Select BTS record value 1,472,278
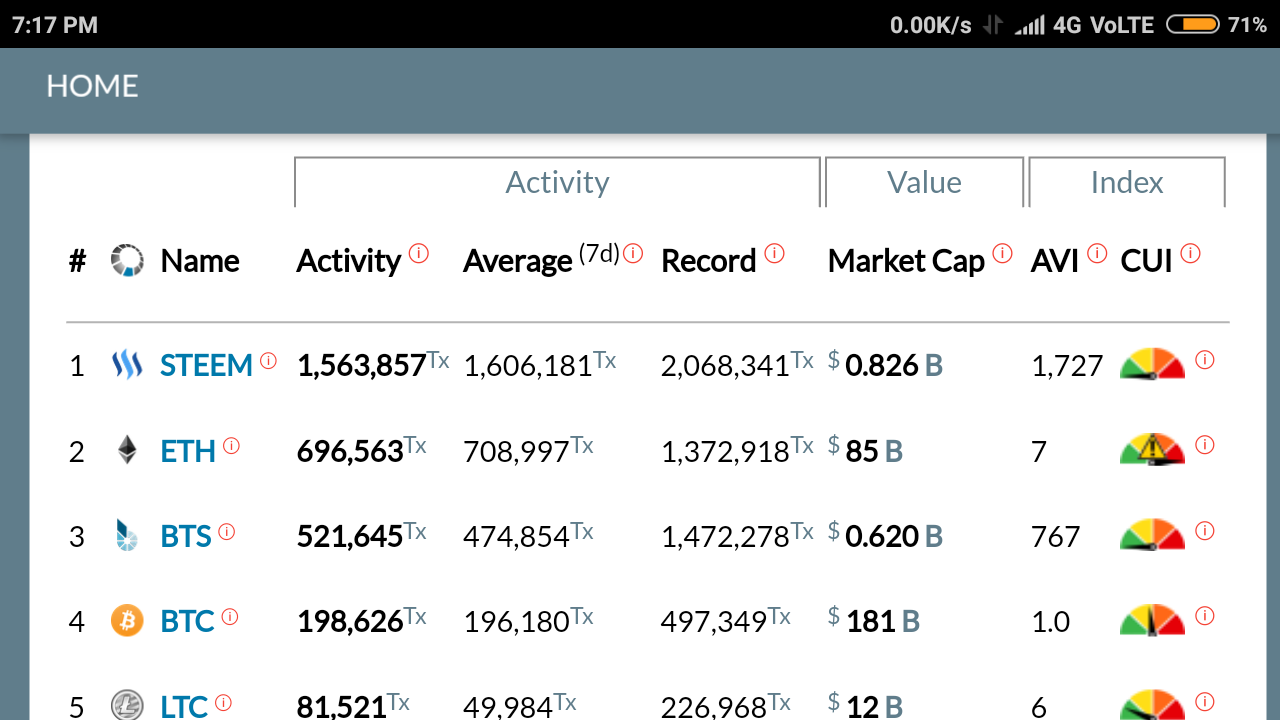Viewport: 1280px width, 720px height. pyautogui.click(x=725, y=537)
